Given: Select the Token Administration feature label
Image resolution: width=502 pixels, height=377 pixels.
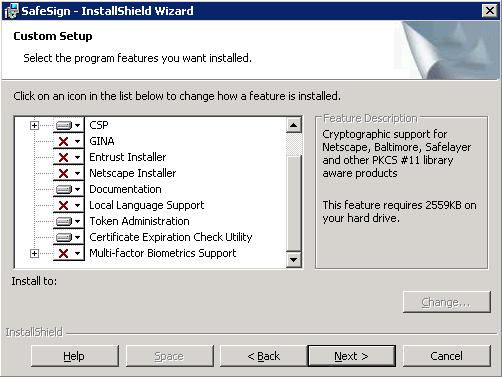Looking at the screenshot, I should click(139, 221).
